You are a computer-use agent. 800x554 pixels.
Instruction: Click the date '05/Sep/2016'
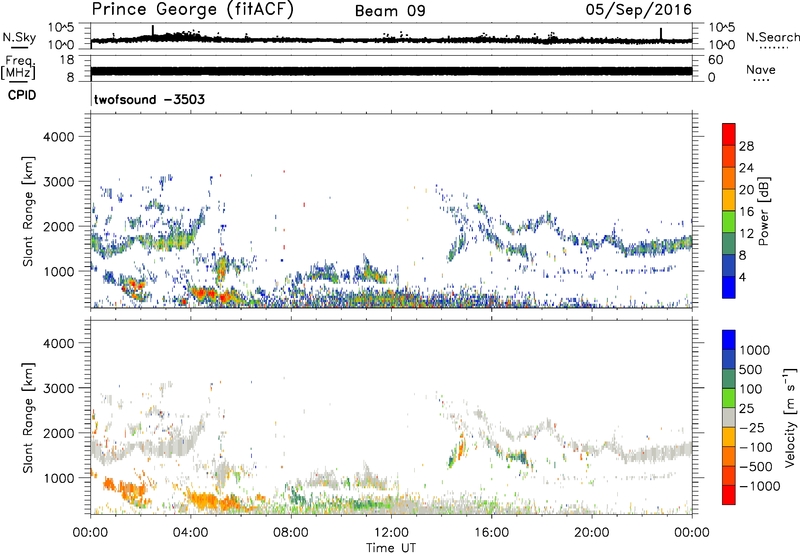(x=639, y=10)
